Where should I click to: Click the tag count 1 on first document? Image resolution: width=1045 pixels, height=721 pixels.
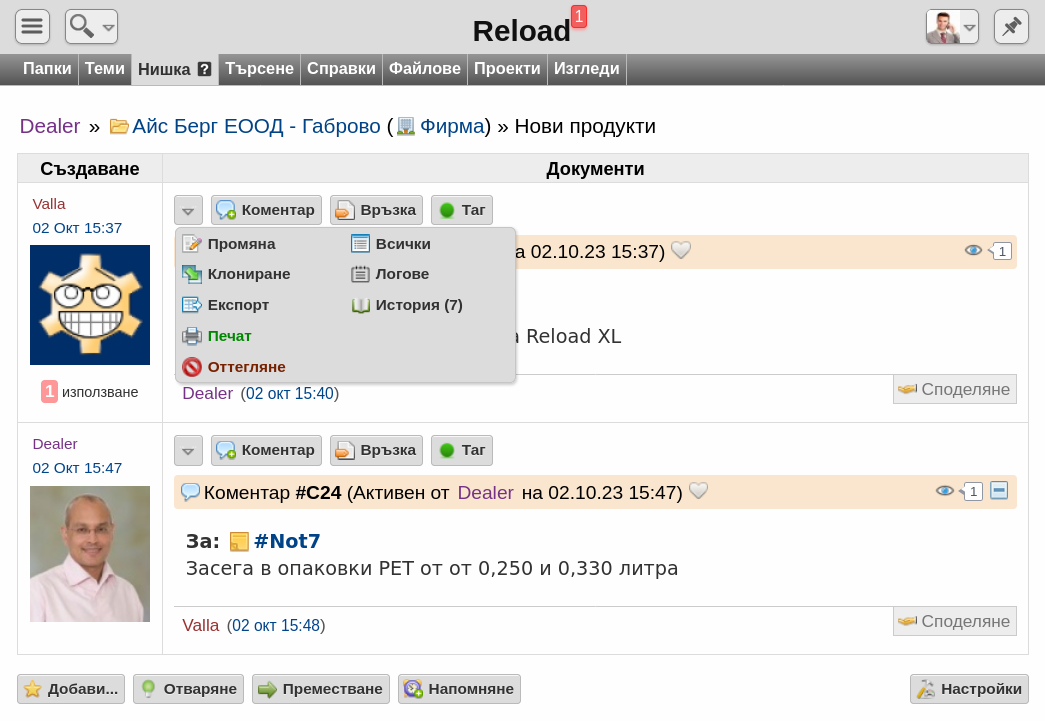click(x=1000, y=251)
